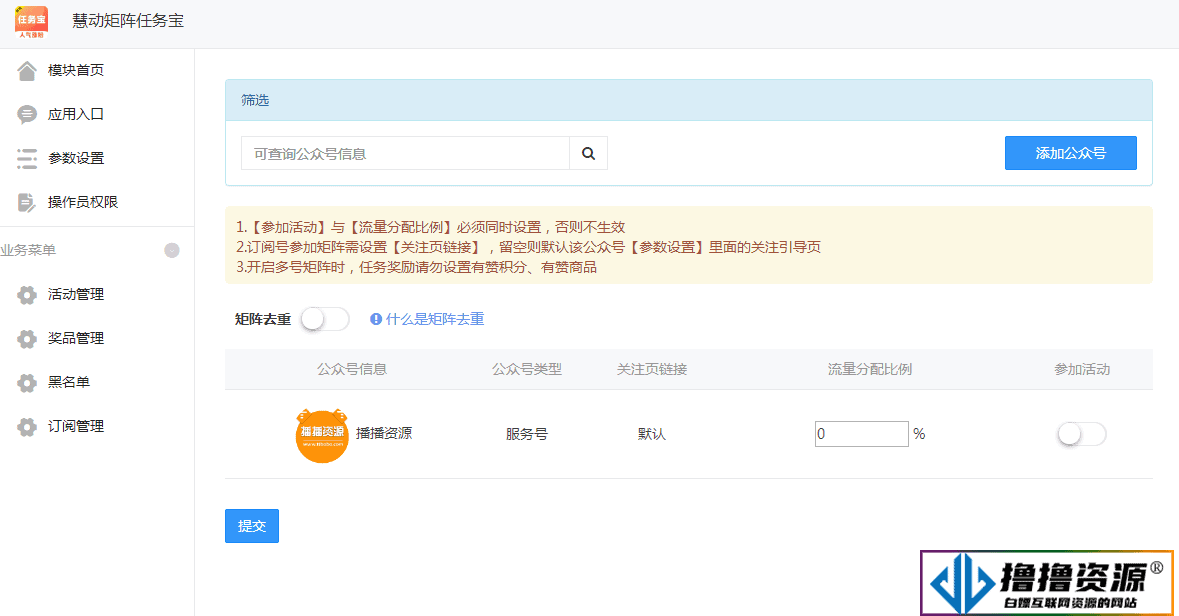Click the gear icon beside 奖品管理
Screen dimensions: 1179x616
(x=26, y=338)
